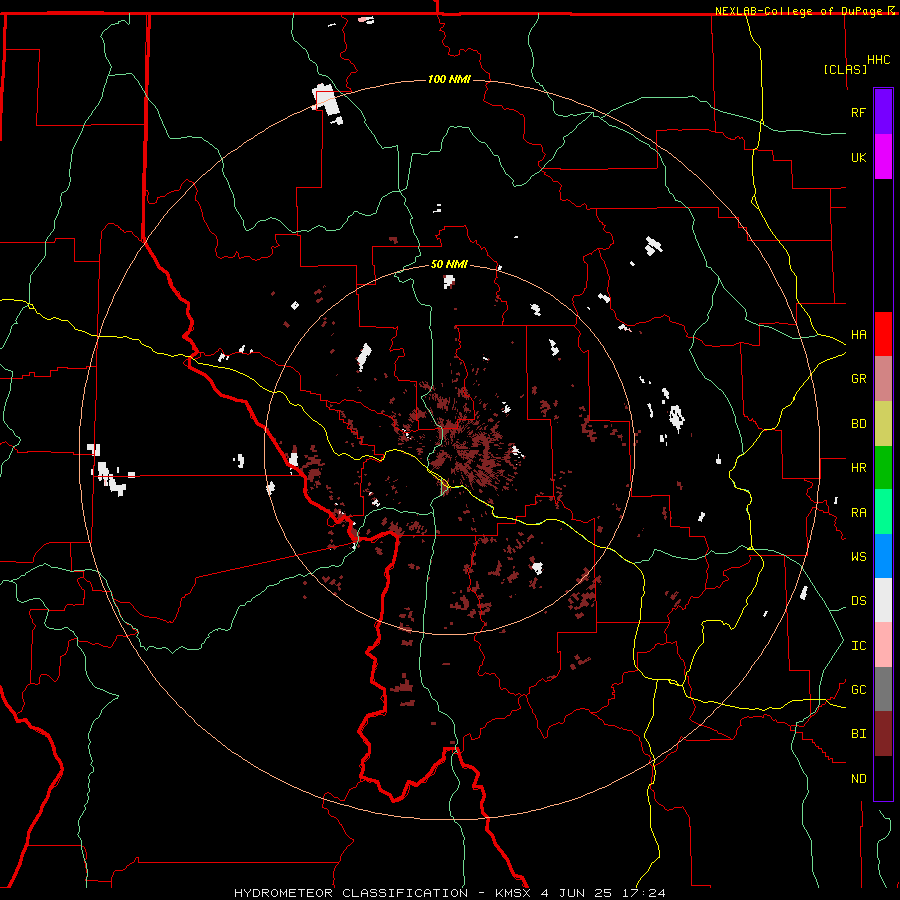Screen dimensions: 900x900
Task: Click the WS legend label
Action: click(858, 557)
